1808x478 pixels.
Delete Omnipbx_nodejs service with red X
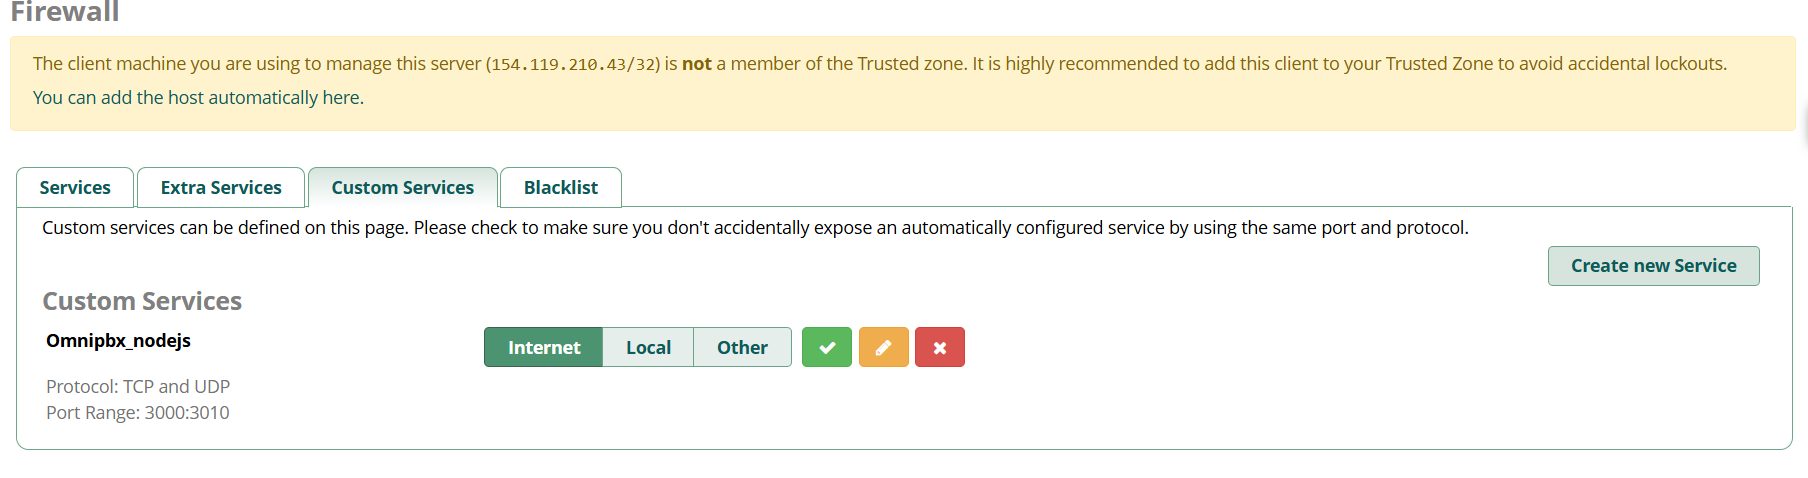click(939, 347)
